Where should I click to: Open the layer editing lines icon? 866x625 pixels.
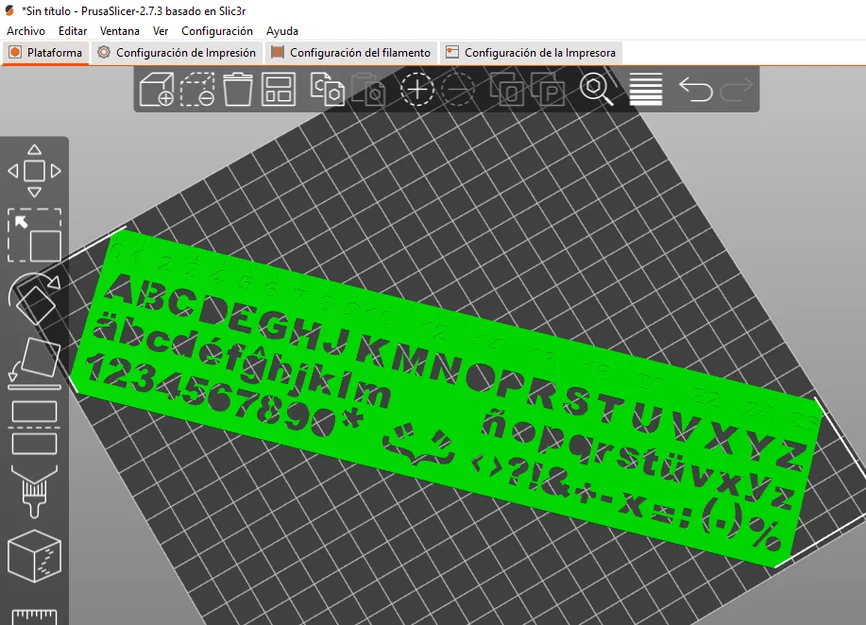[646, 89]
